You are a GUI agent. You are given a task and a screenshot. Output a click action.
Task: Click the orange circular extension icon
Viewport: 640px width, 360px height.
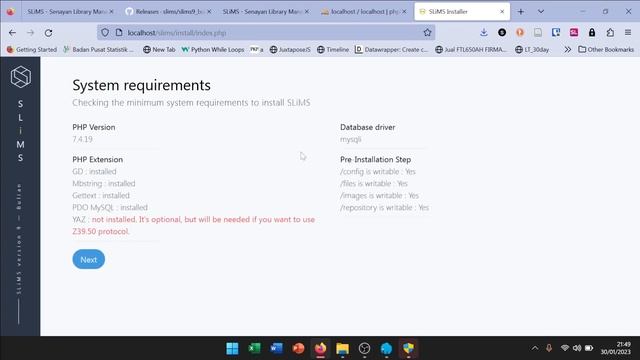click(x=520, y=33)
